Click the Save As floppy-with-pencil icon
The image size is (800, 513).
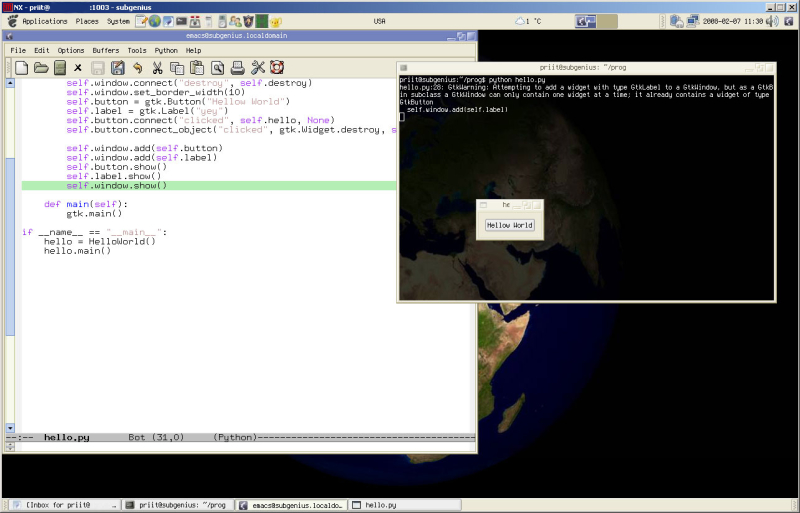[x=117, y=67]
